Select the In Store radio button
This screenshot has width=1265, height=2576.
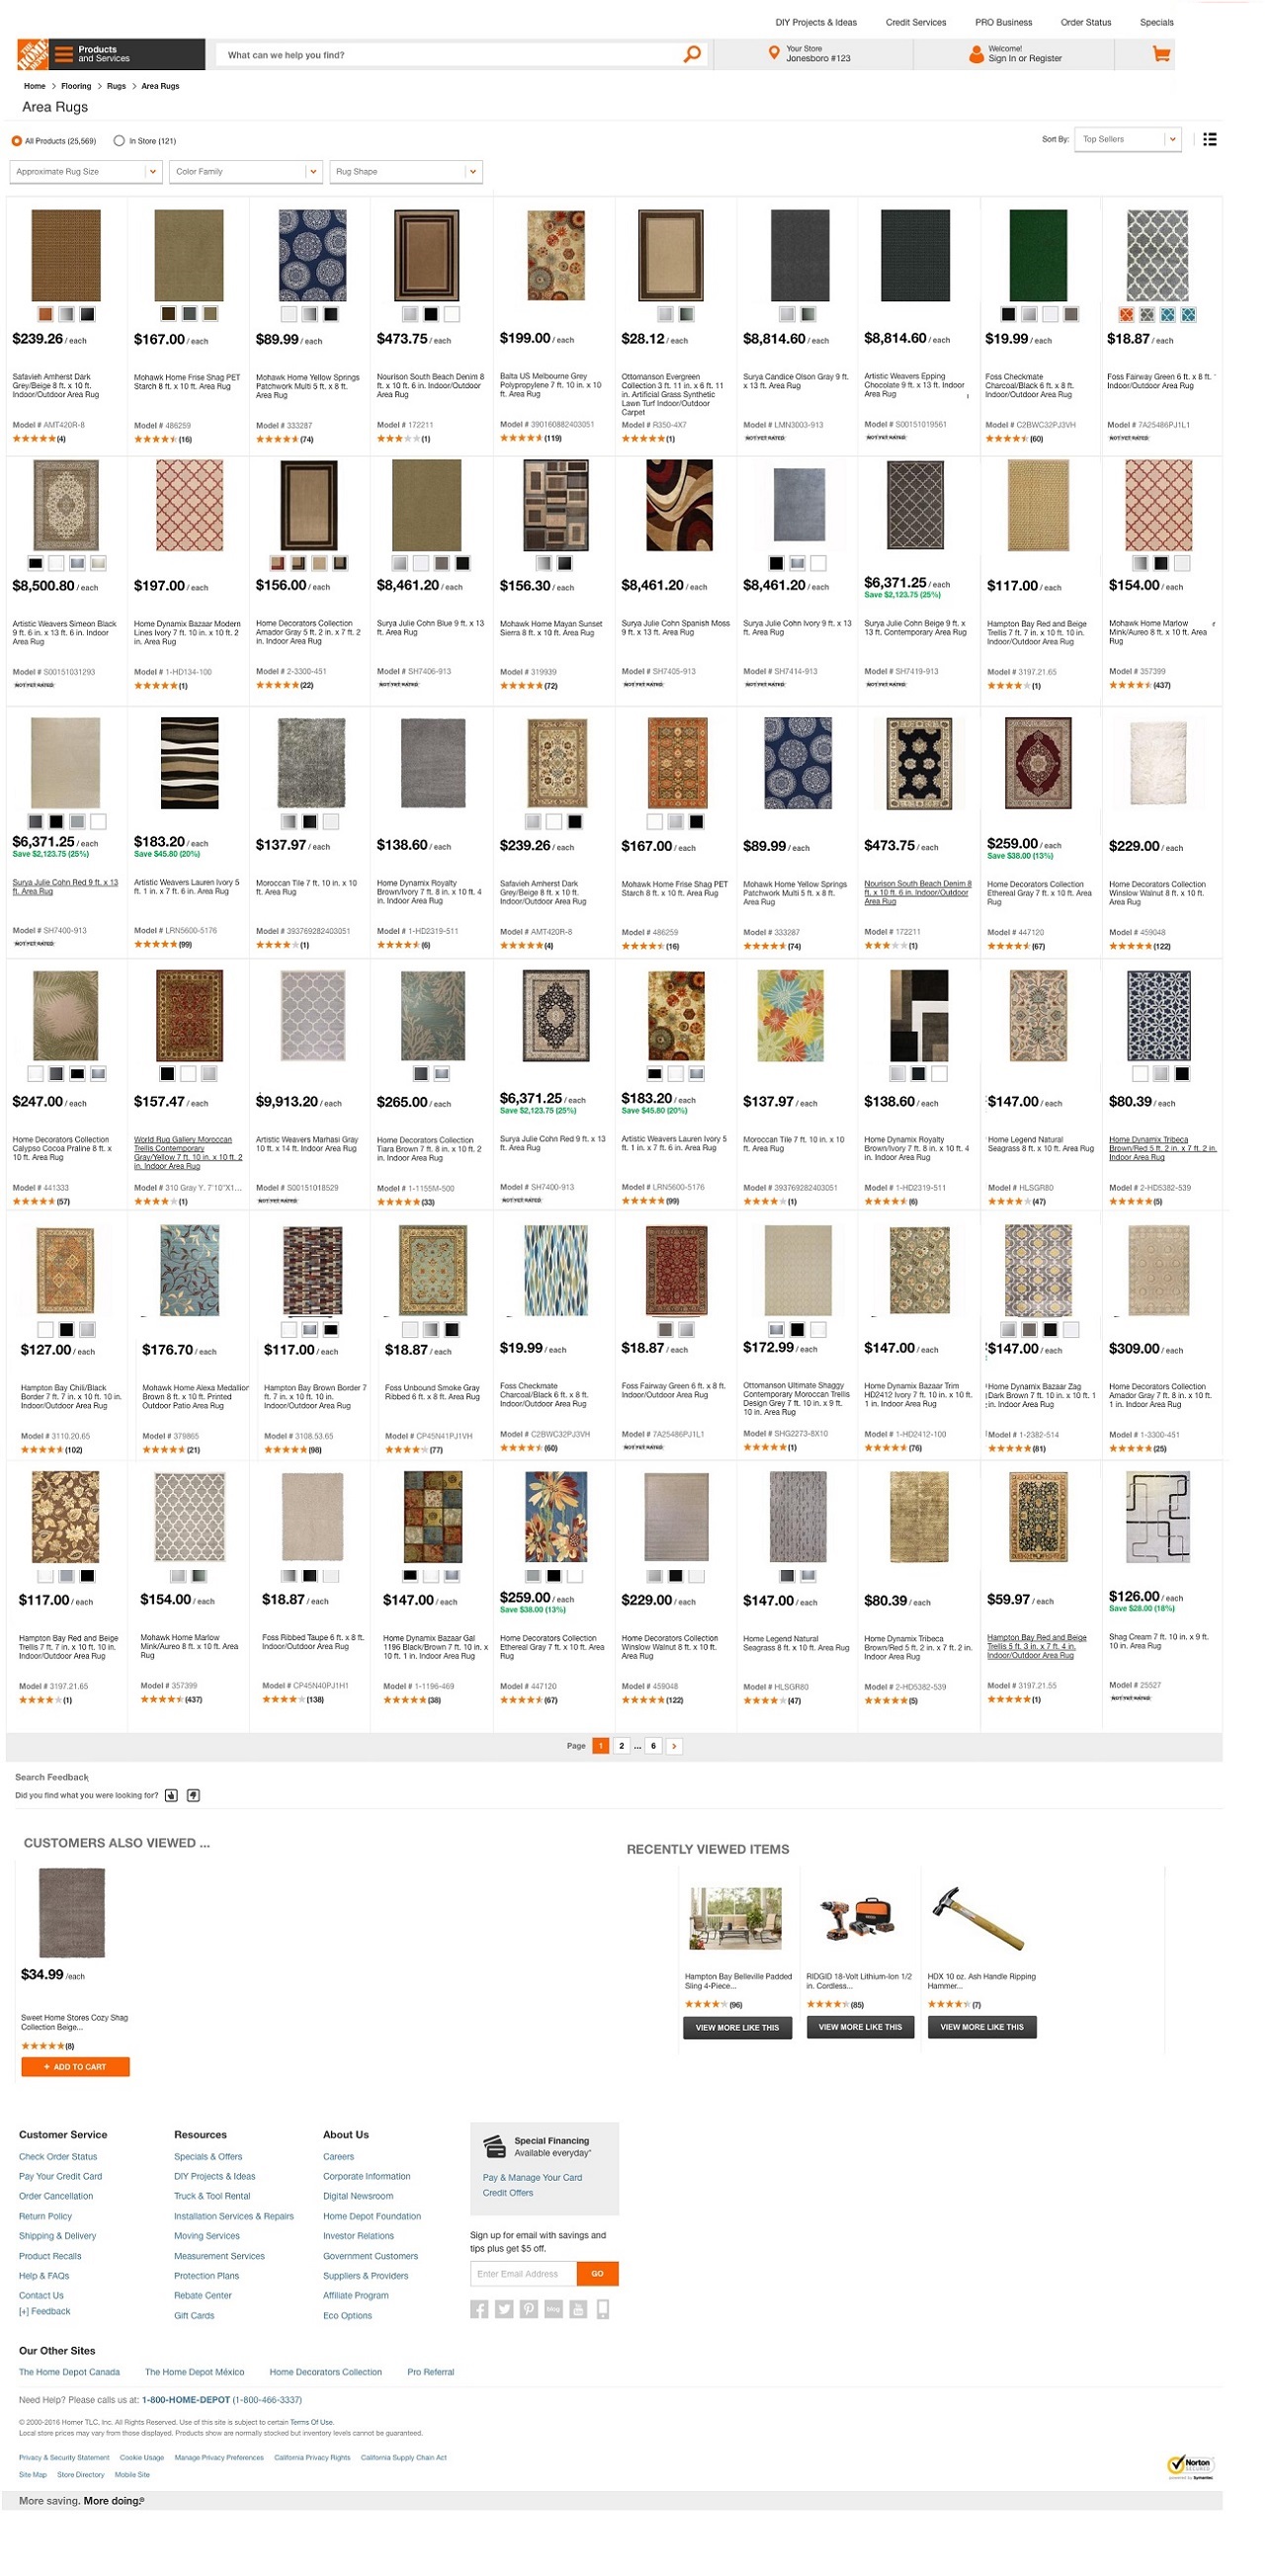(x=119, y=141)
